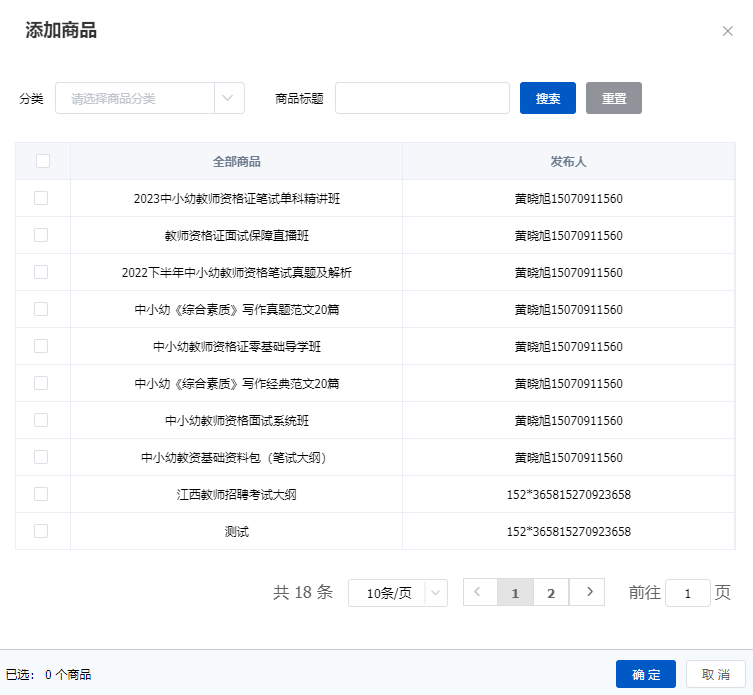Open the 10条/页 page size dropdown

(397, 593)
